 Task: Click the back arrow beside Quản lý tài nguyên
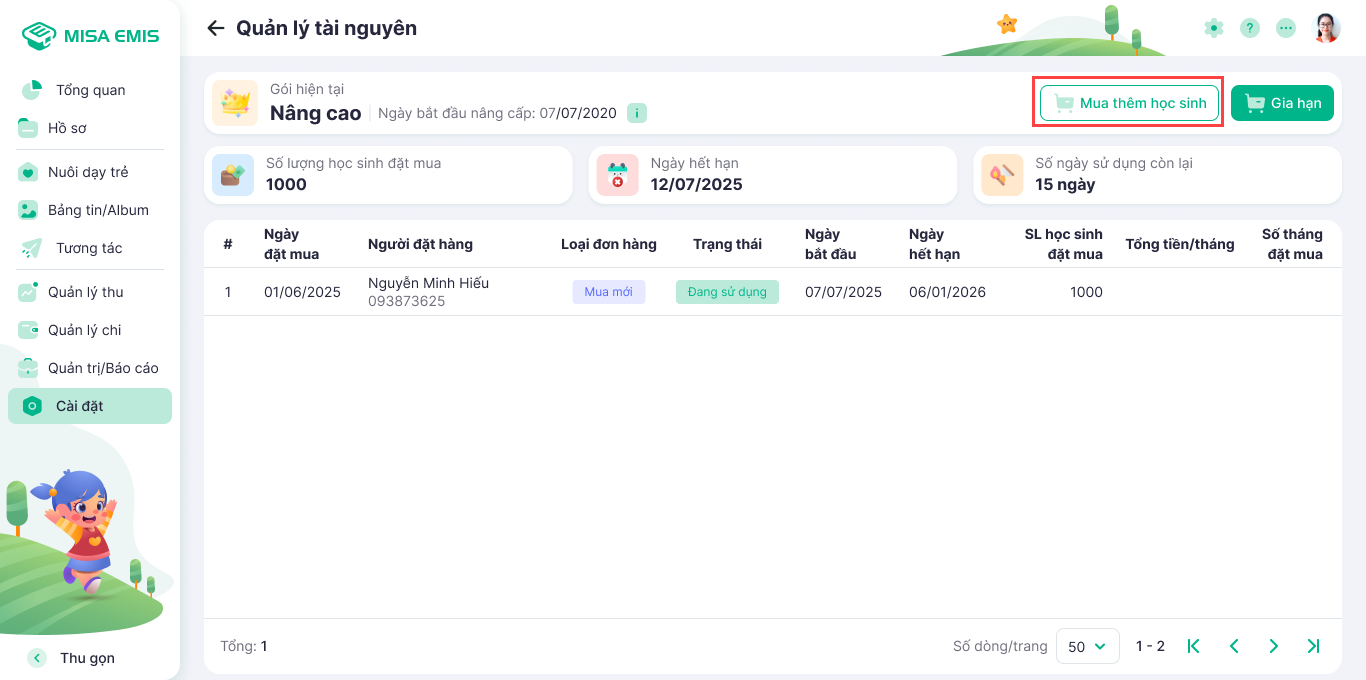215,28
